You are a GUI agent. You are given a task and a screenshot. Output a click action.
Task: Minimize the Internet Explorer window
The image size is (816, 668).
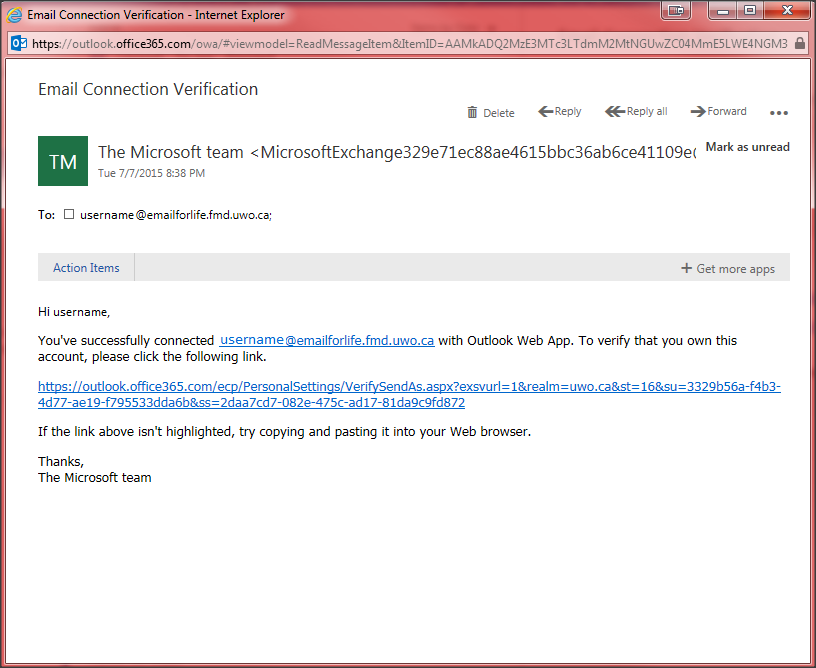click(x=721, y=11)
